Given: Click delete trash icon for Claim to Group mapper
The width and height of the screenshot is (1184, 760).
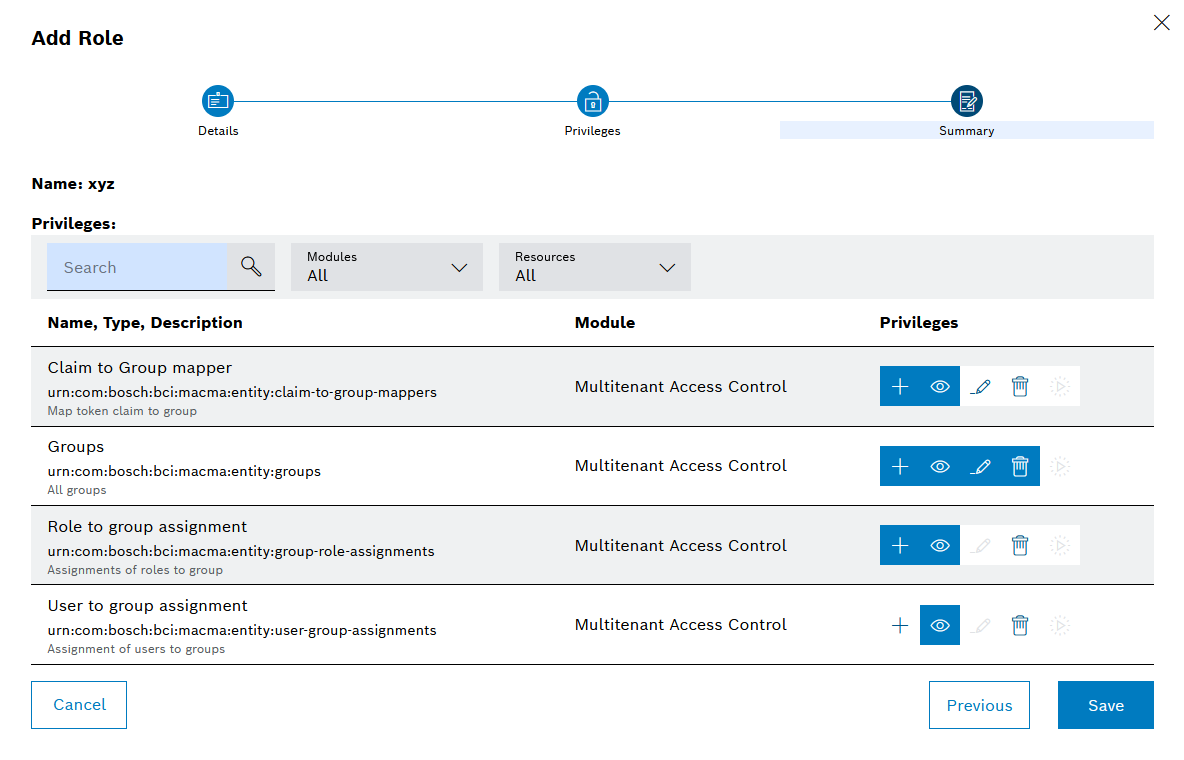Looking at the screenshot, I should [x=1020, y=386].
